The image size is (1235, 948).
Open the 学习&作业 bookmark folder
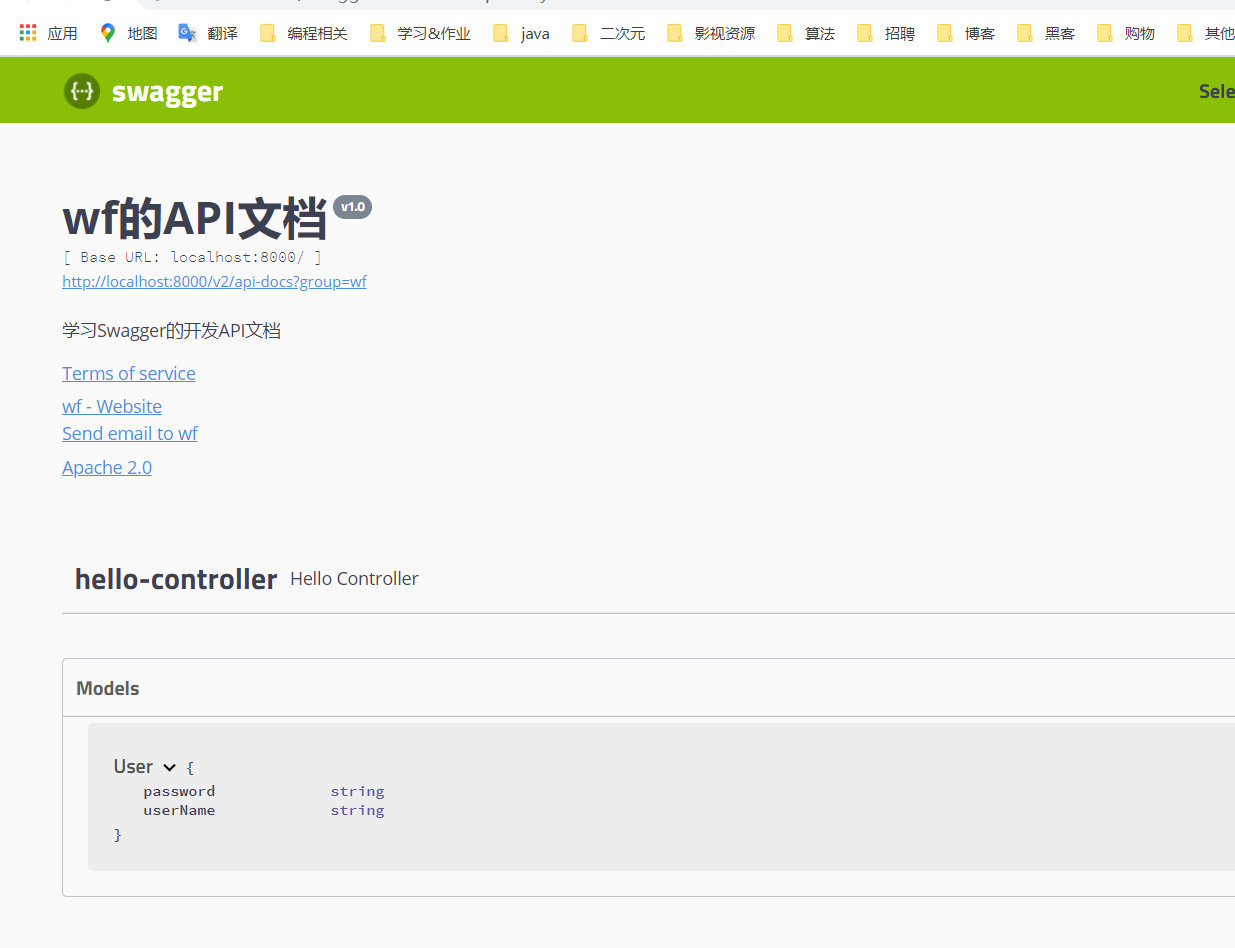pyautogui.click(x=420, y=33)
